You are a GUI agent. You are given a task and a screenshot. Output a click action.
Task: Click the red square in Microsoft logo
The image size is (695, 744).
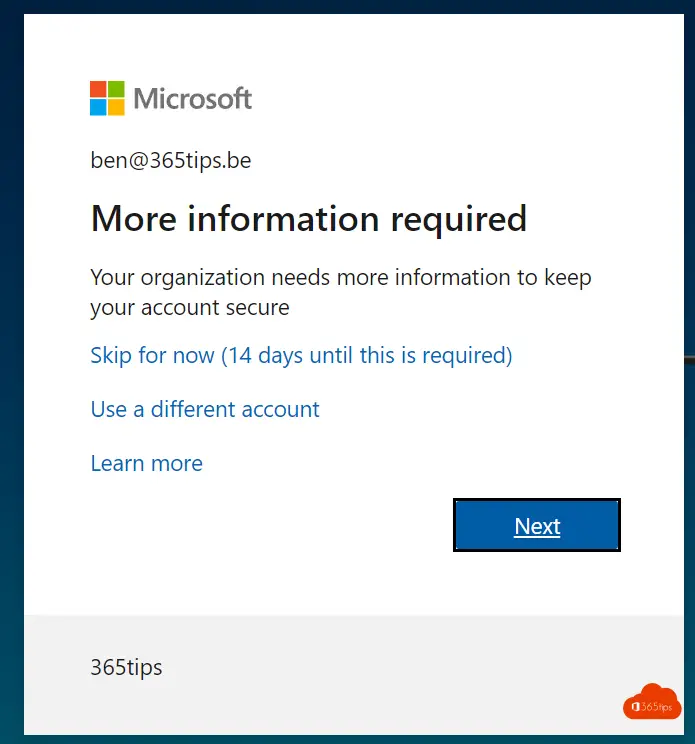point(98,89)
